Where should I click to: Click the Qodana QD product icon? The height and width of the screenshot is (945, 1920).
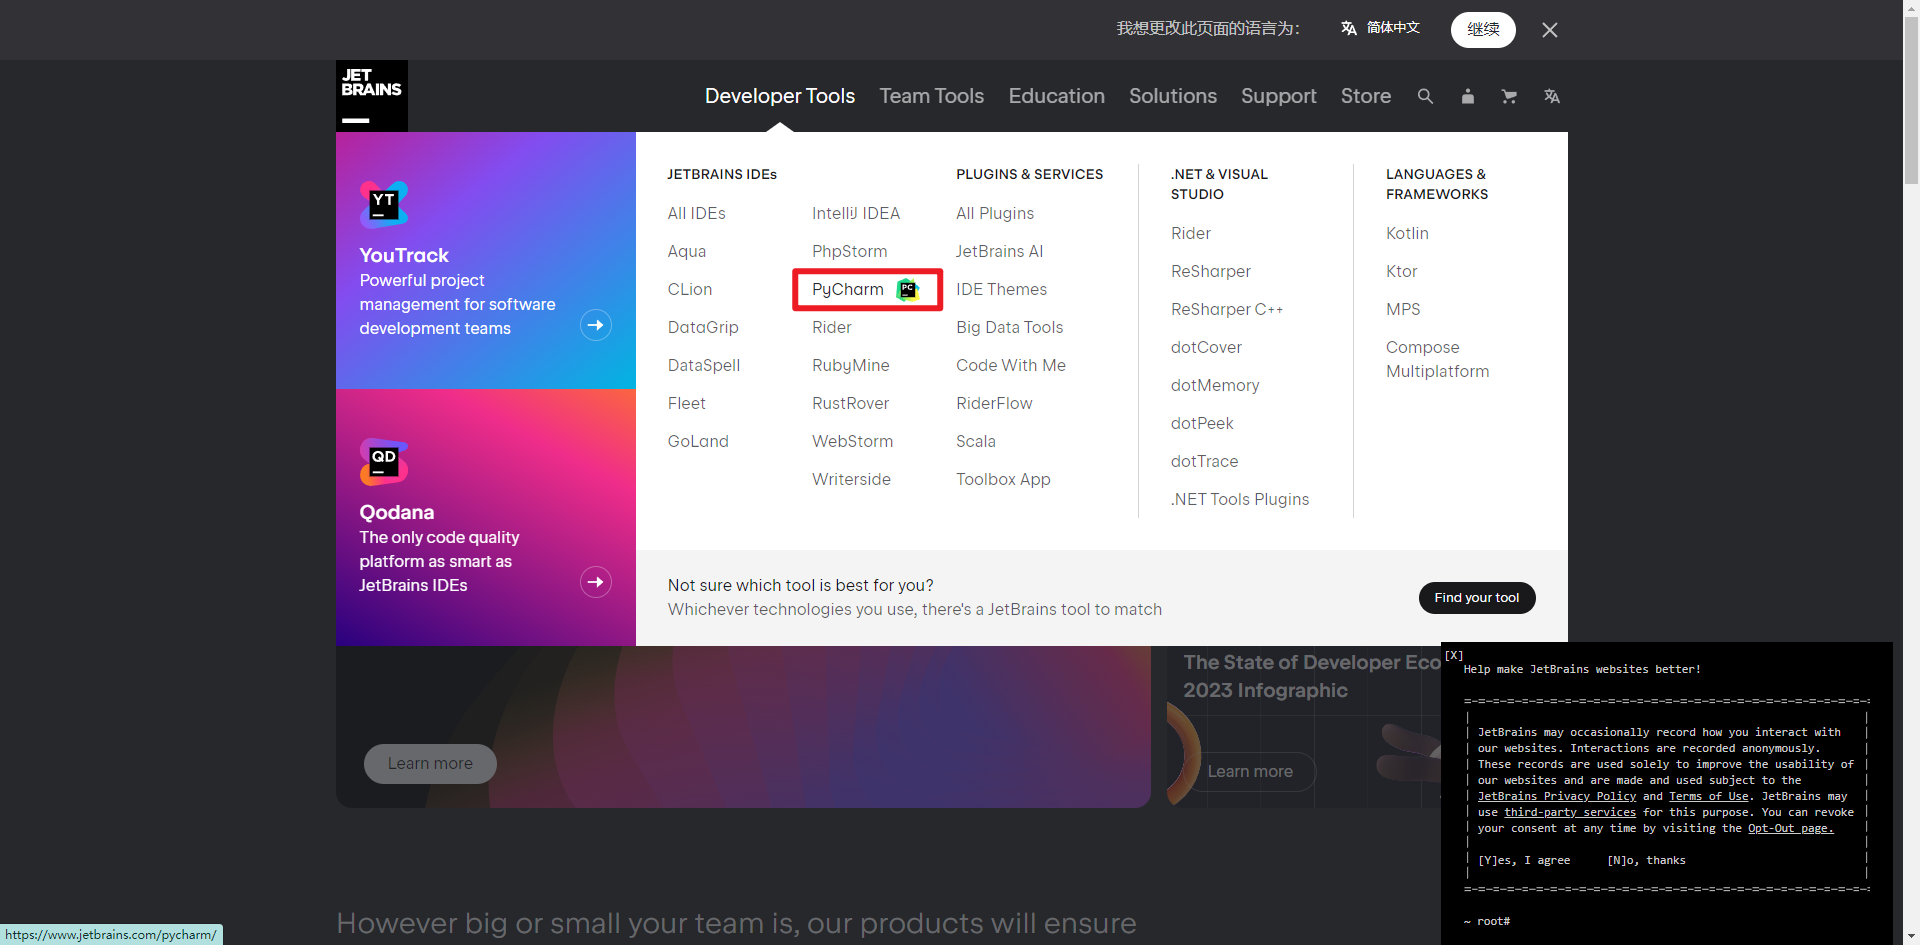pos(384,462)
